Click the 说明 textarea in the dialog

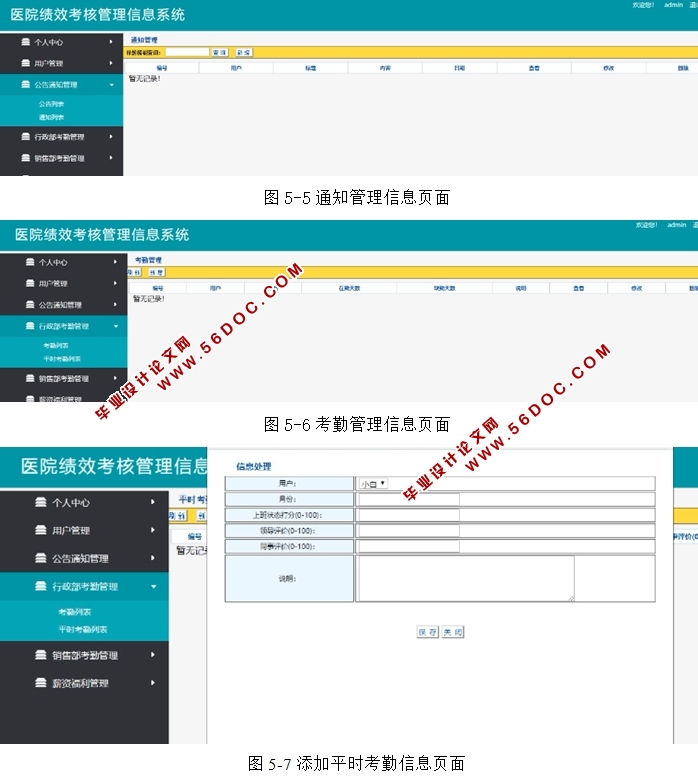click(465, 578)
